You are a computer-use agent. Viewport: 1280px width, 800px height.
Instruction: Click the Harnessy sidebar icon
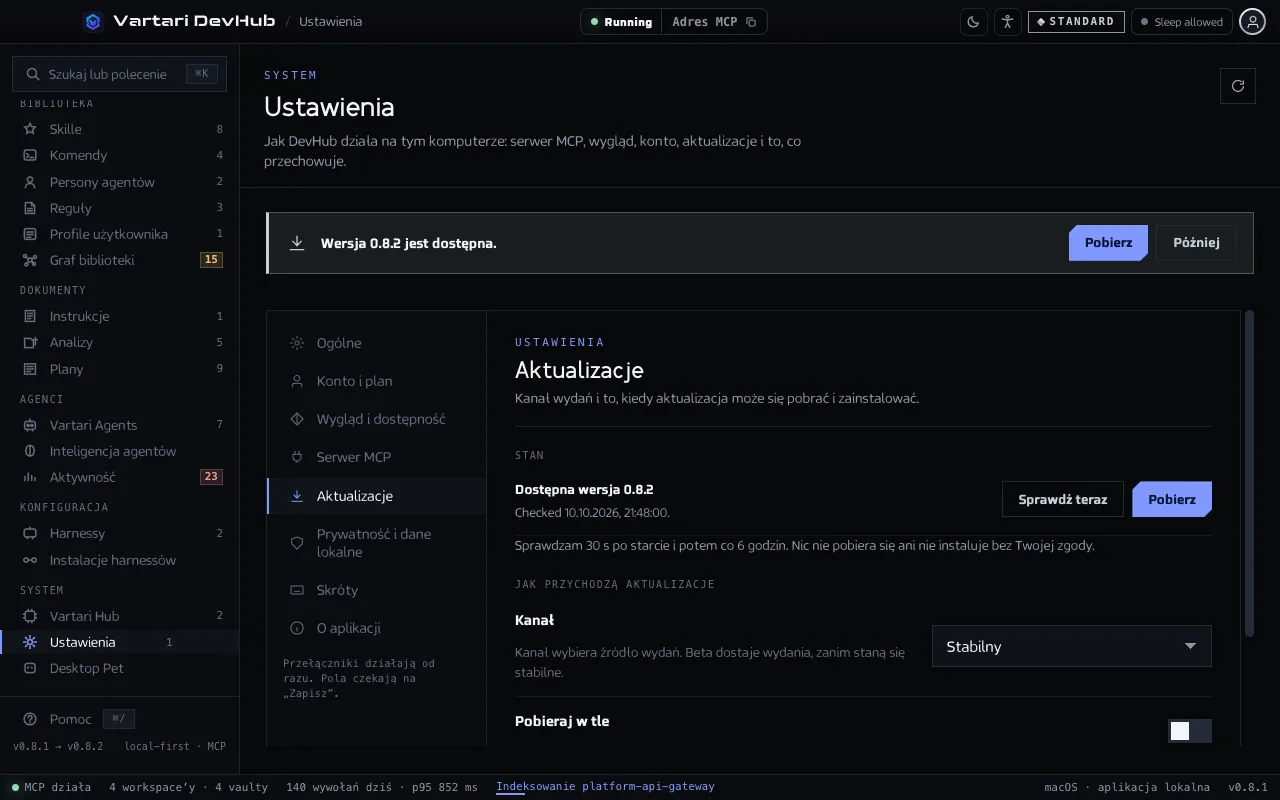(x=30, y=533)
